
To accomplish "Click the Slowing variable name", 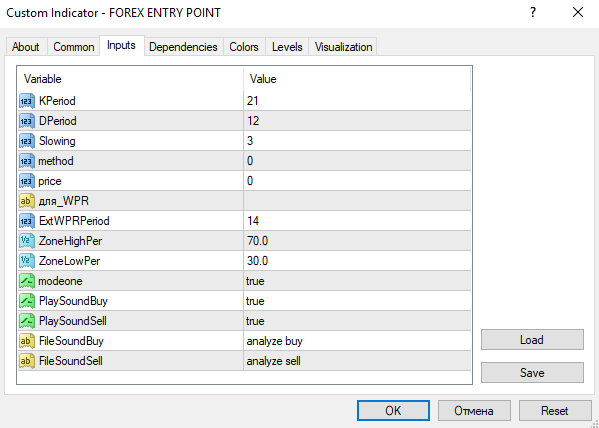I will click(x=57, y=141).
